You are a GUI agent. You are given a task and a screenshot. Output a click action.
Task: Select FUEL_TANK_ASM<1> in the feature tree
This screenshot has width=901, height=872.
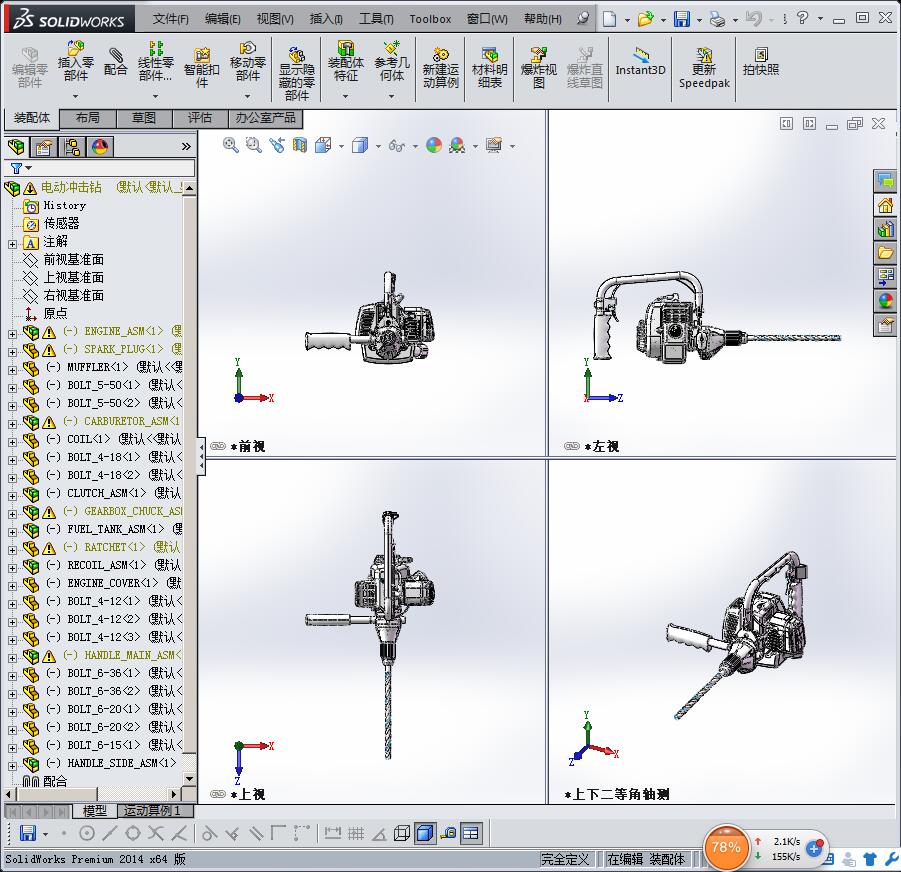coord(107,529)
